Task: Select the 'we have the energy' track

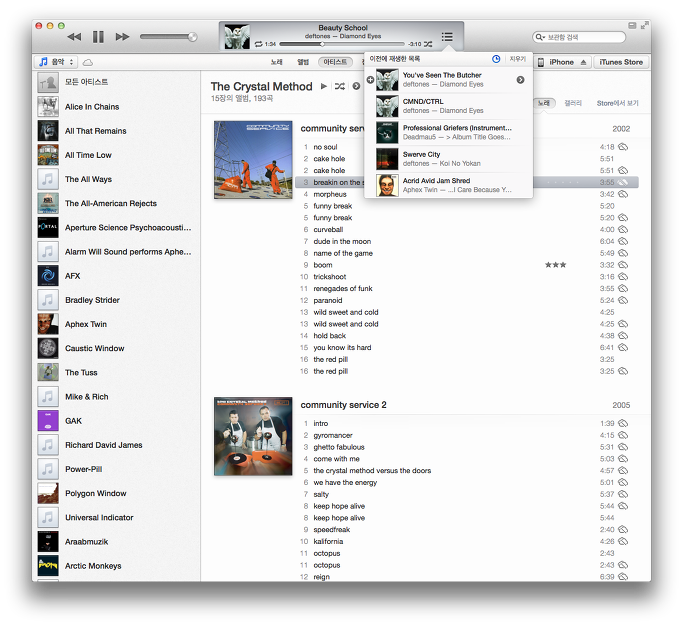Action: click(x=467, y=482)
